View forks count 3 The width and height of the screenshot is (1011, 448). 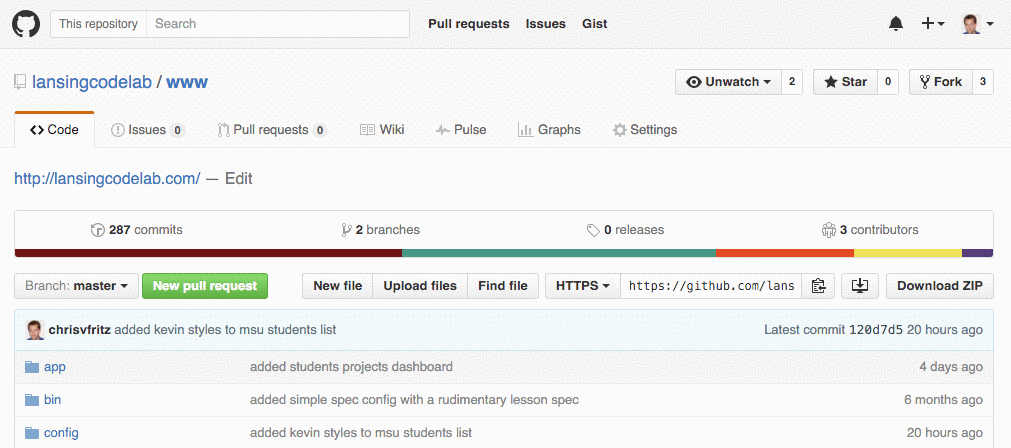pos(983,82)
